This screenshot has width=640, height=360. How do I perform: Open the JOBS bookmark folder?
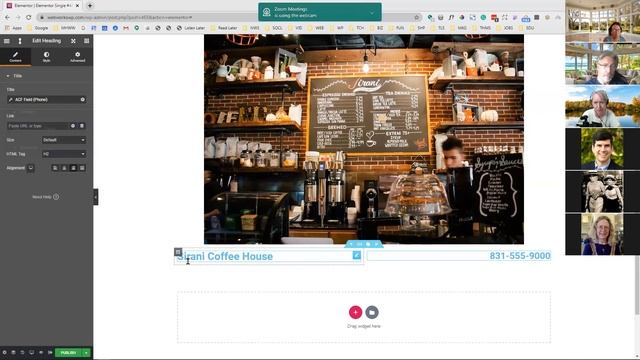(x=505, y=28)
